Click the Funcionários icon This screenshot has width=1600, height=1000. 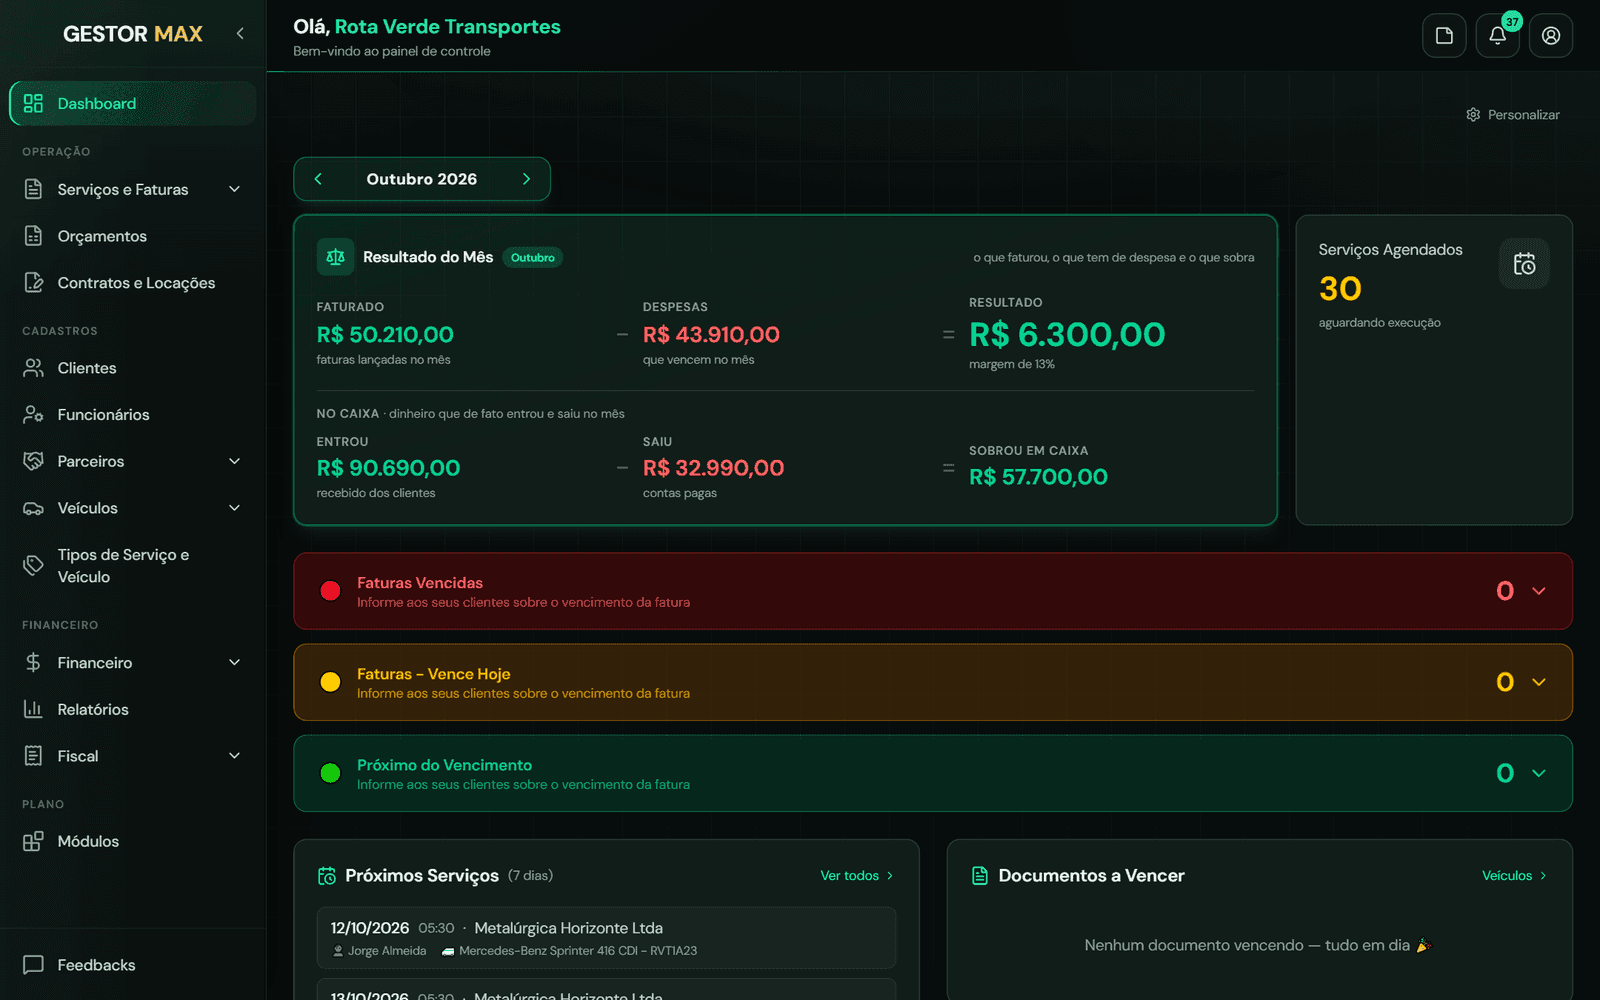tap(33, 414)
